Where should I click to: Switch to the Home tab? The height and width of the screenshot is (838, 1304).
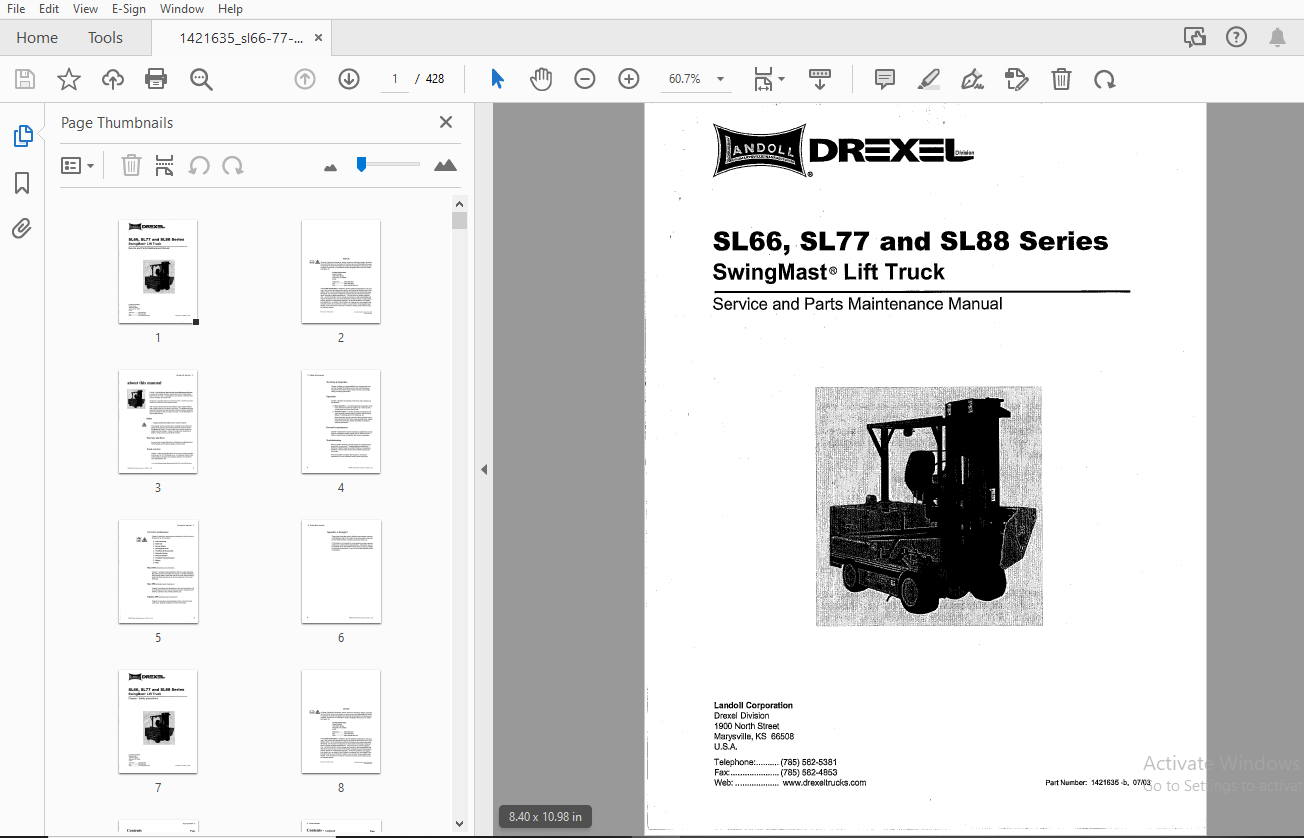[x=37, y=38]
